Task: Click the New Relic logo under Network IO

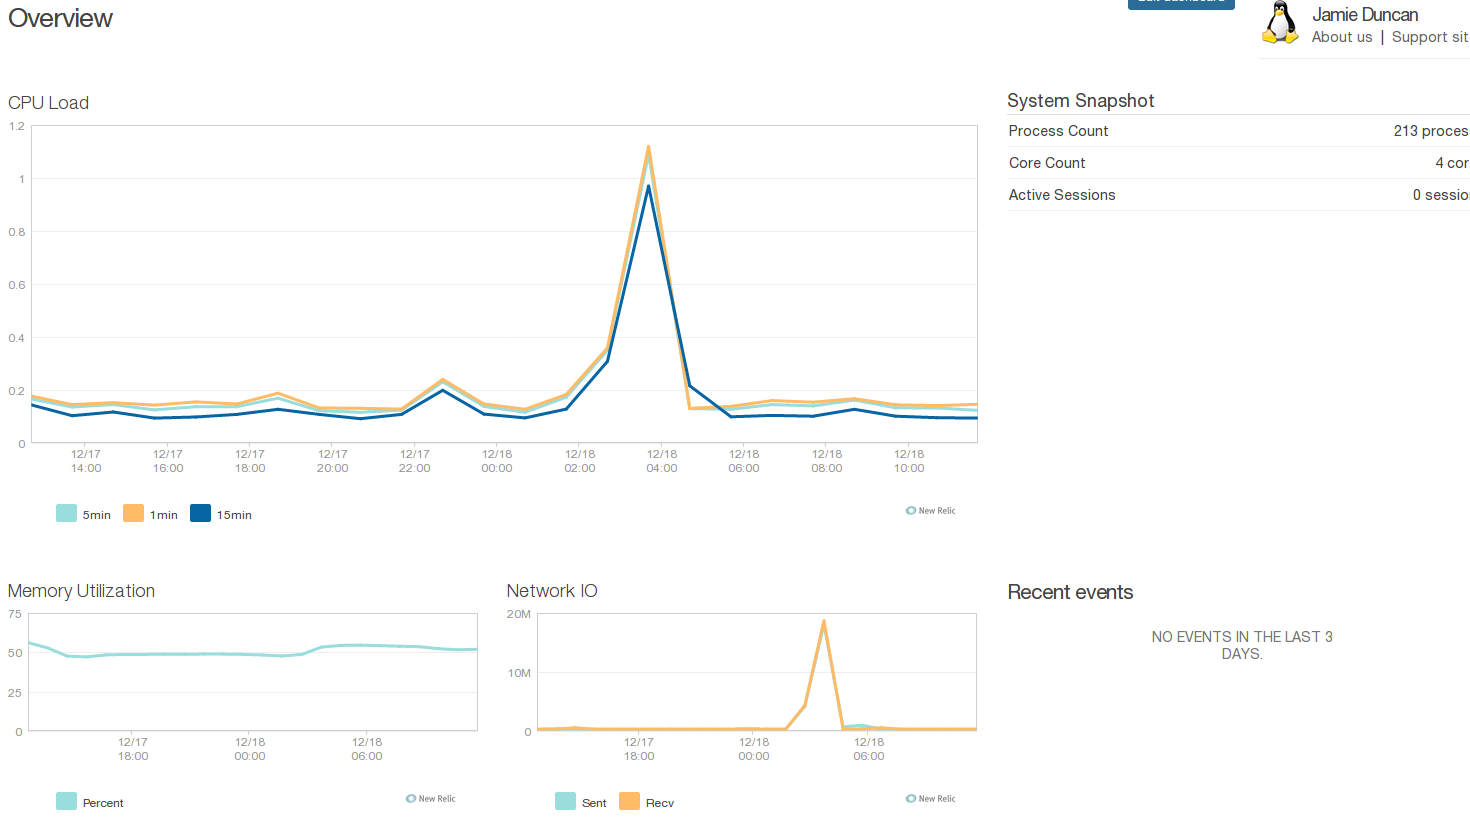Action: click(x=930, y=799)
